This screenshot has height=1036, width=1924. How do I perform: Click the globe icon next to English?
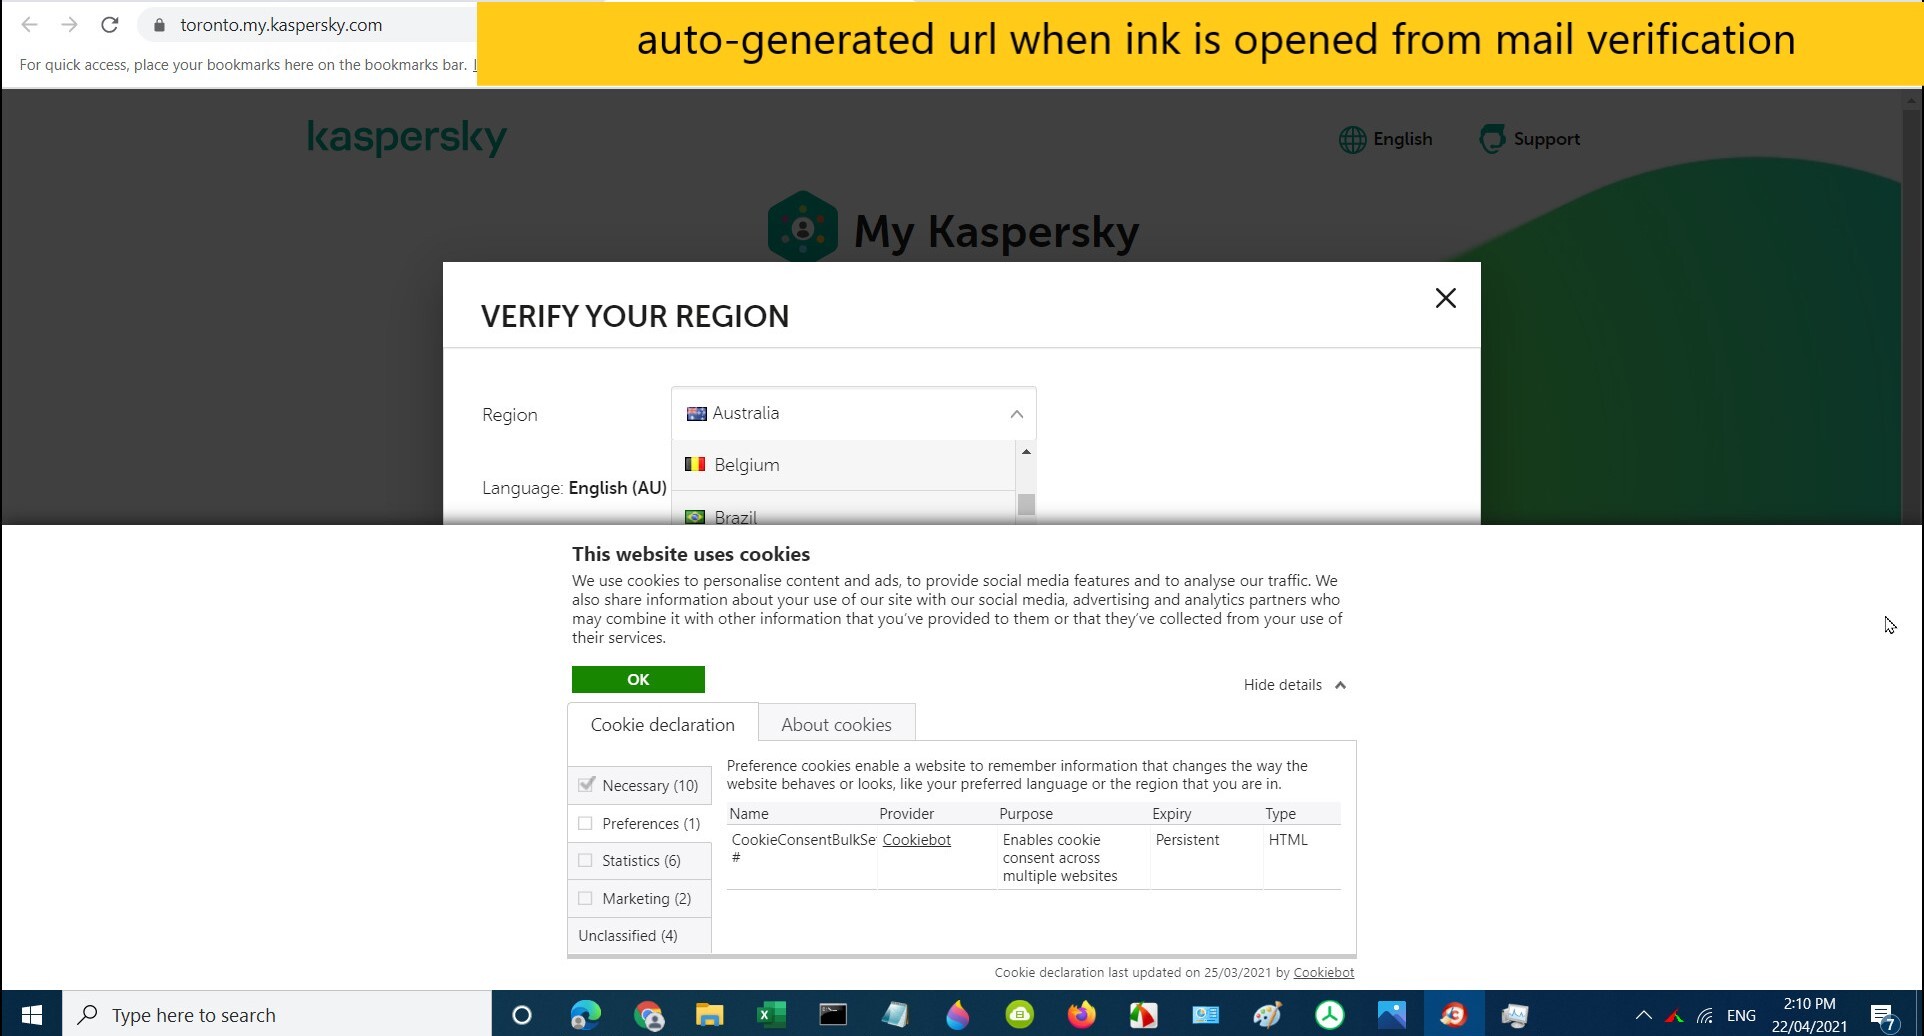pos(1352,140)
